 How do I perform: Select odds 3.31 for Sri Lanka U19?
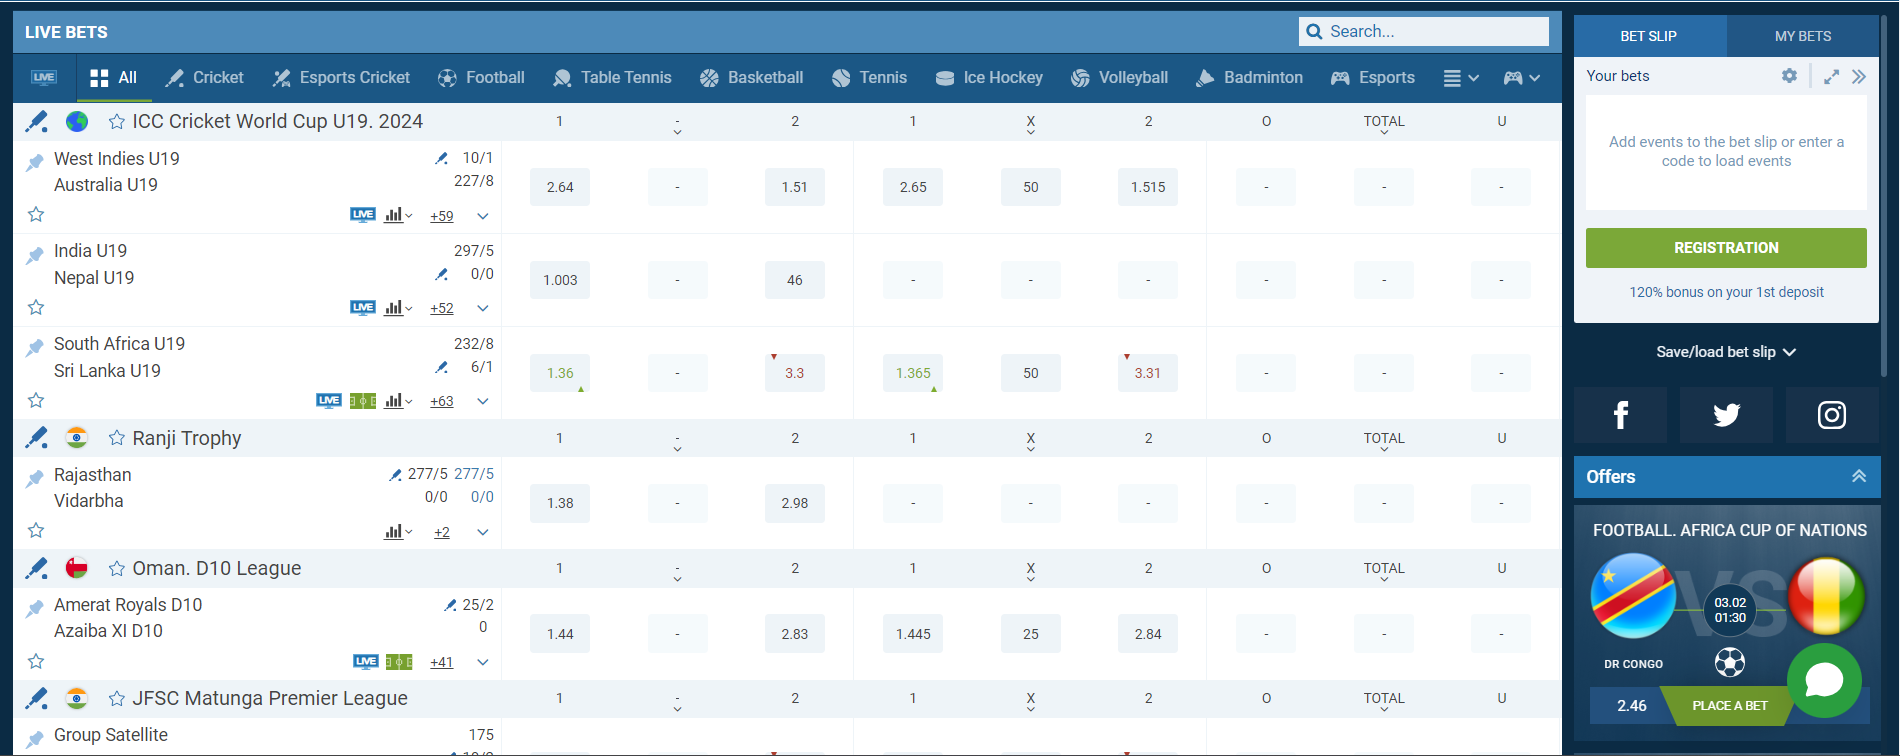coord(1148,373)
